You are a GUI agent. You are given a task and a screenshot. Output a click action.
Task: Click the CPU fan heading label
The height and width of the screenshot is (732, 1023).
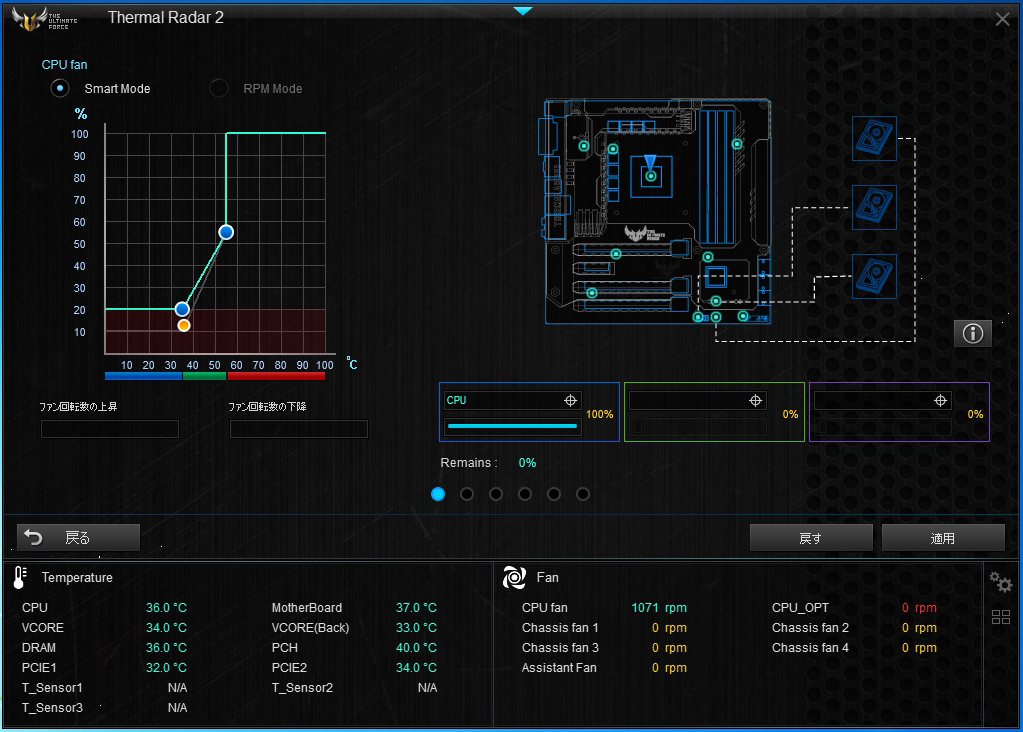[64, 65]
